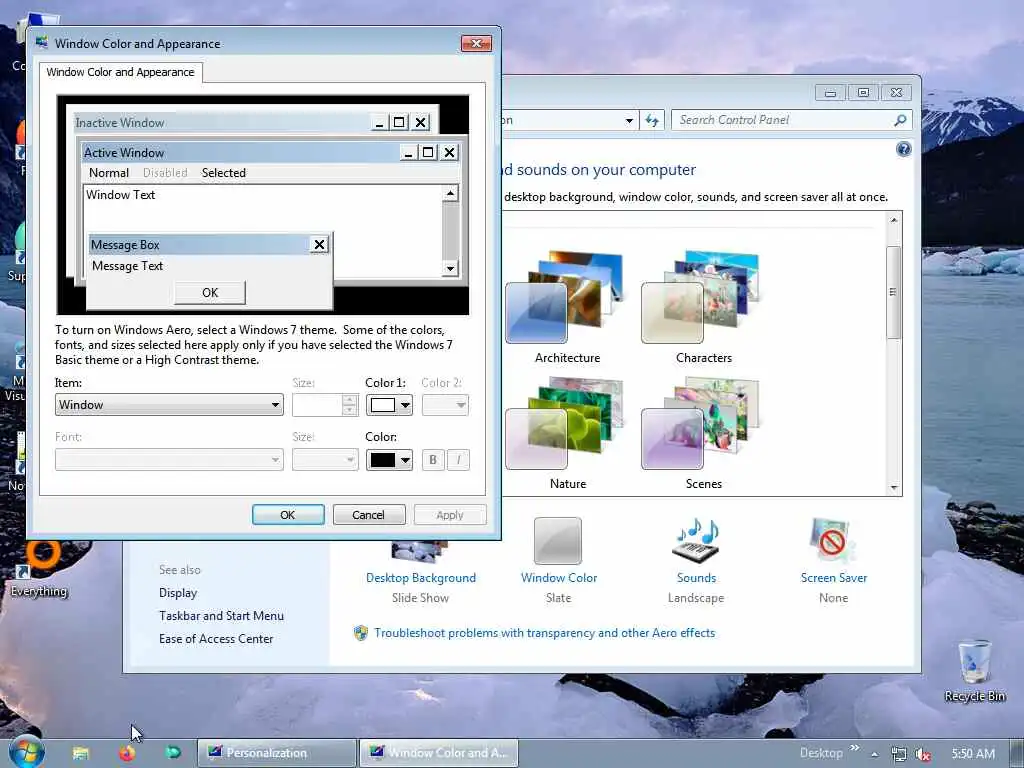This screenshot has width=1024, height=768.
Task: Click the help question mark icon
Action: [903, 150]
